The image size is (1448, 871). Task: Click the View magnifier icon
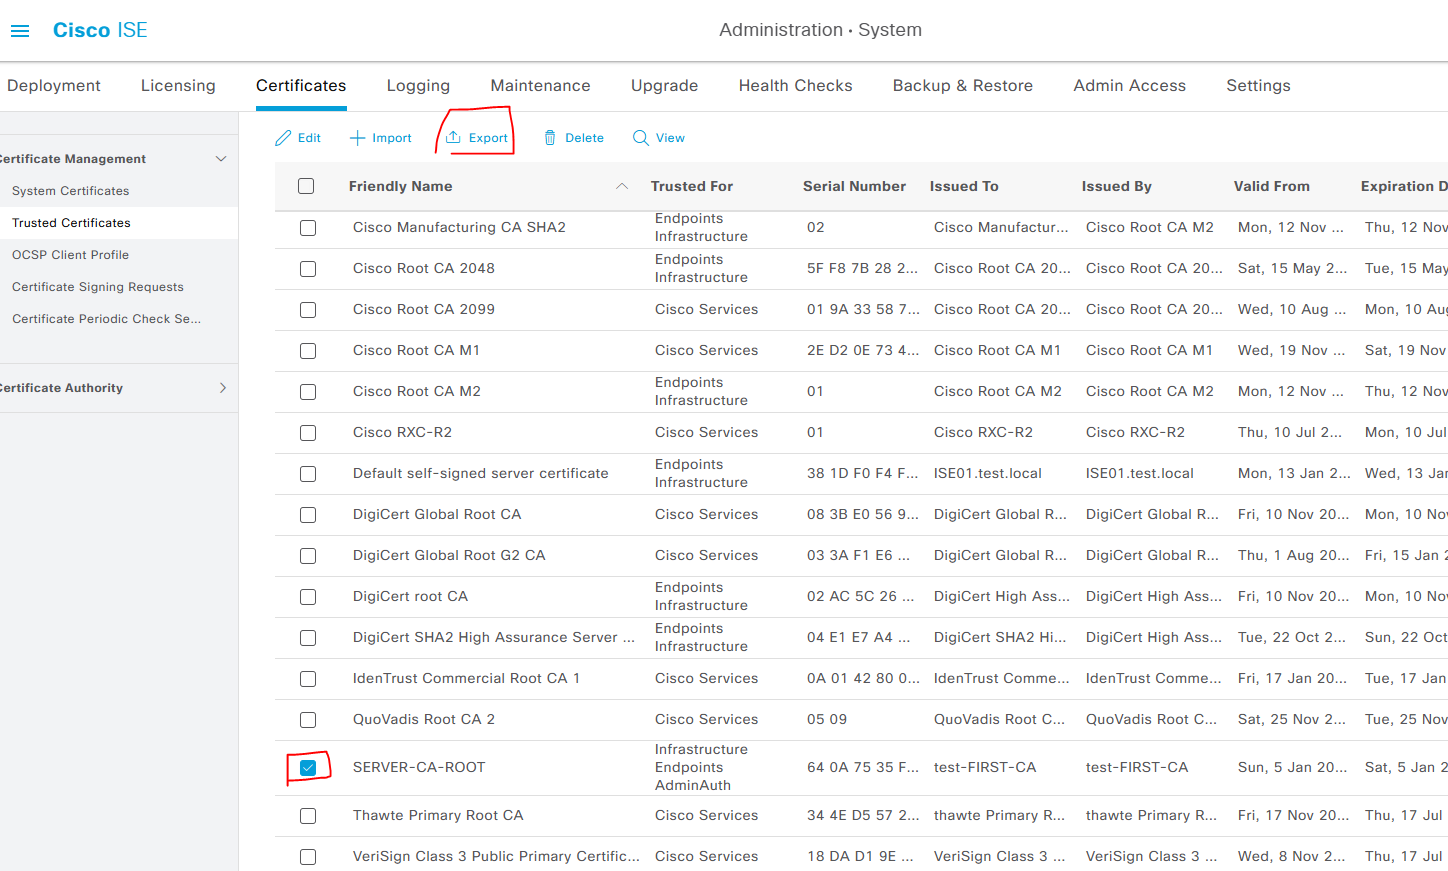(x=641, y=138)
